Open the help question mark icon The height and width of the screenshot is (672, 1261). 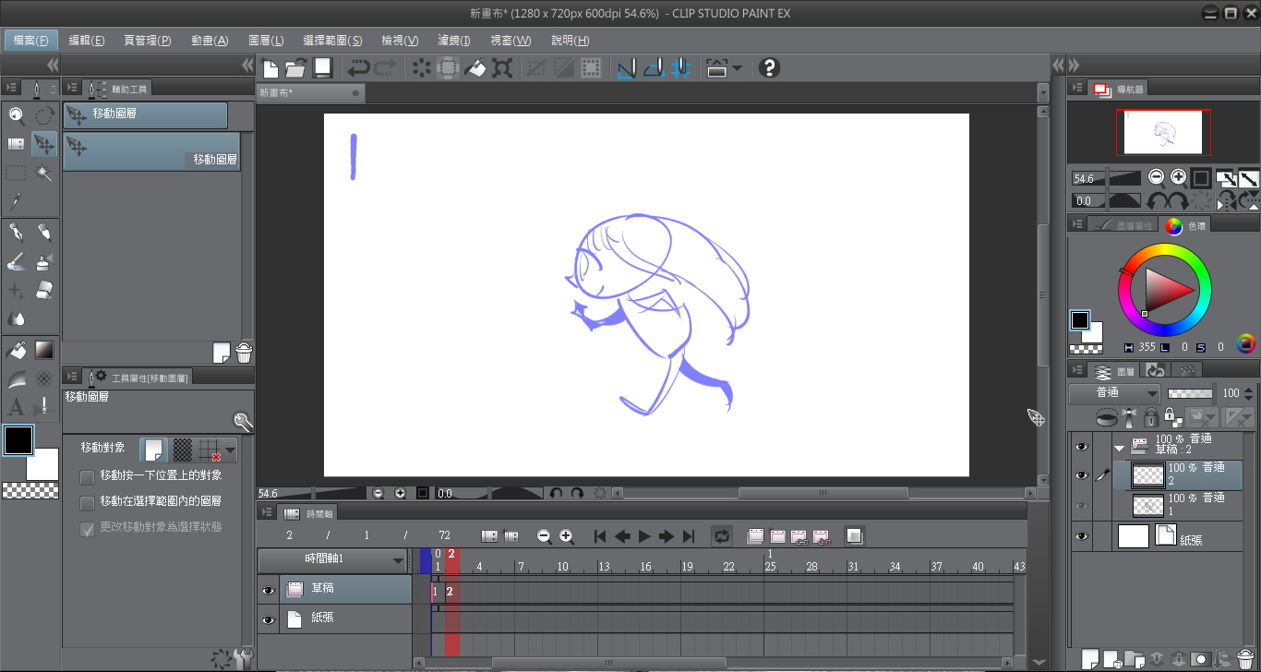point(768,68)
